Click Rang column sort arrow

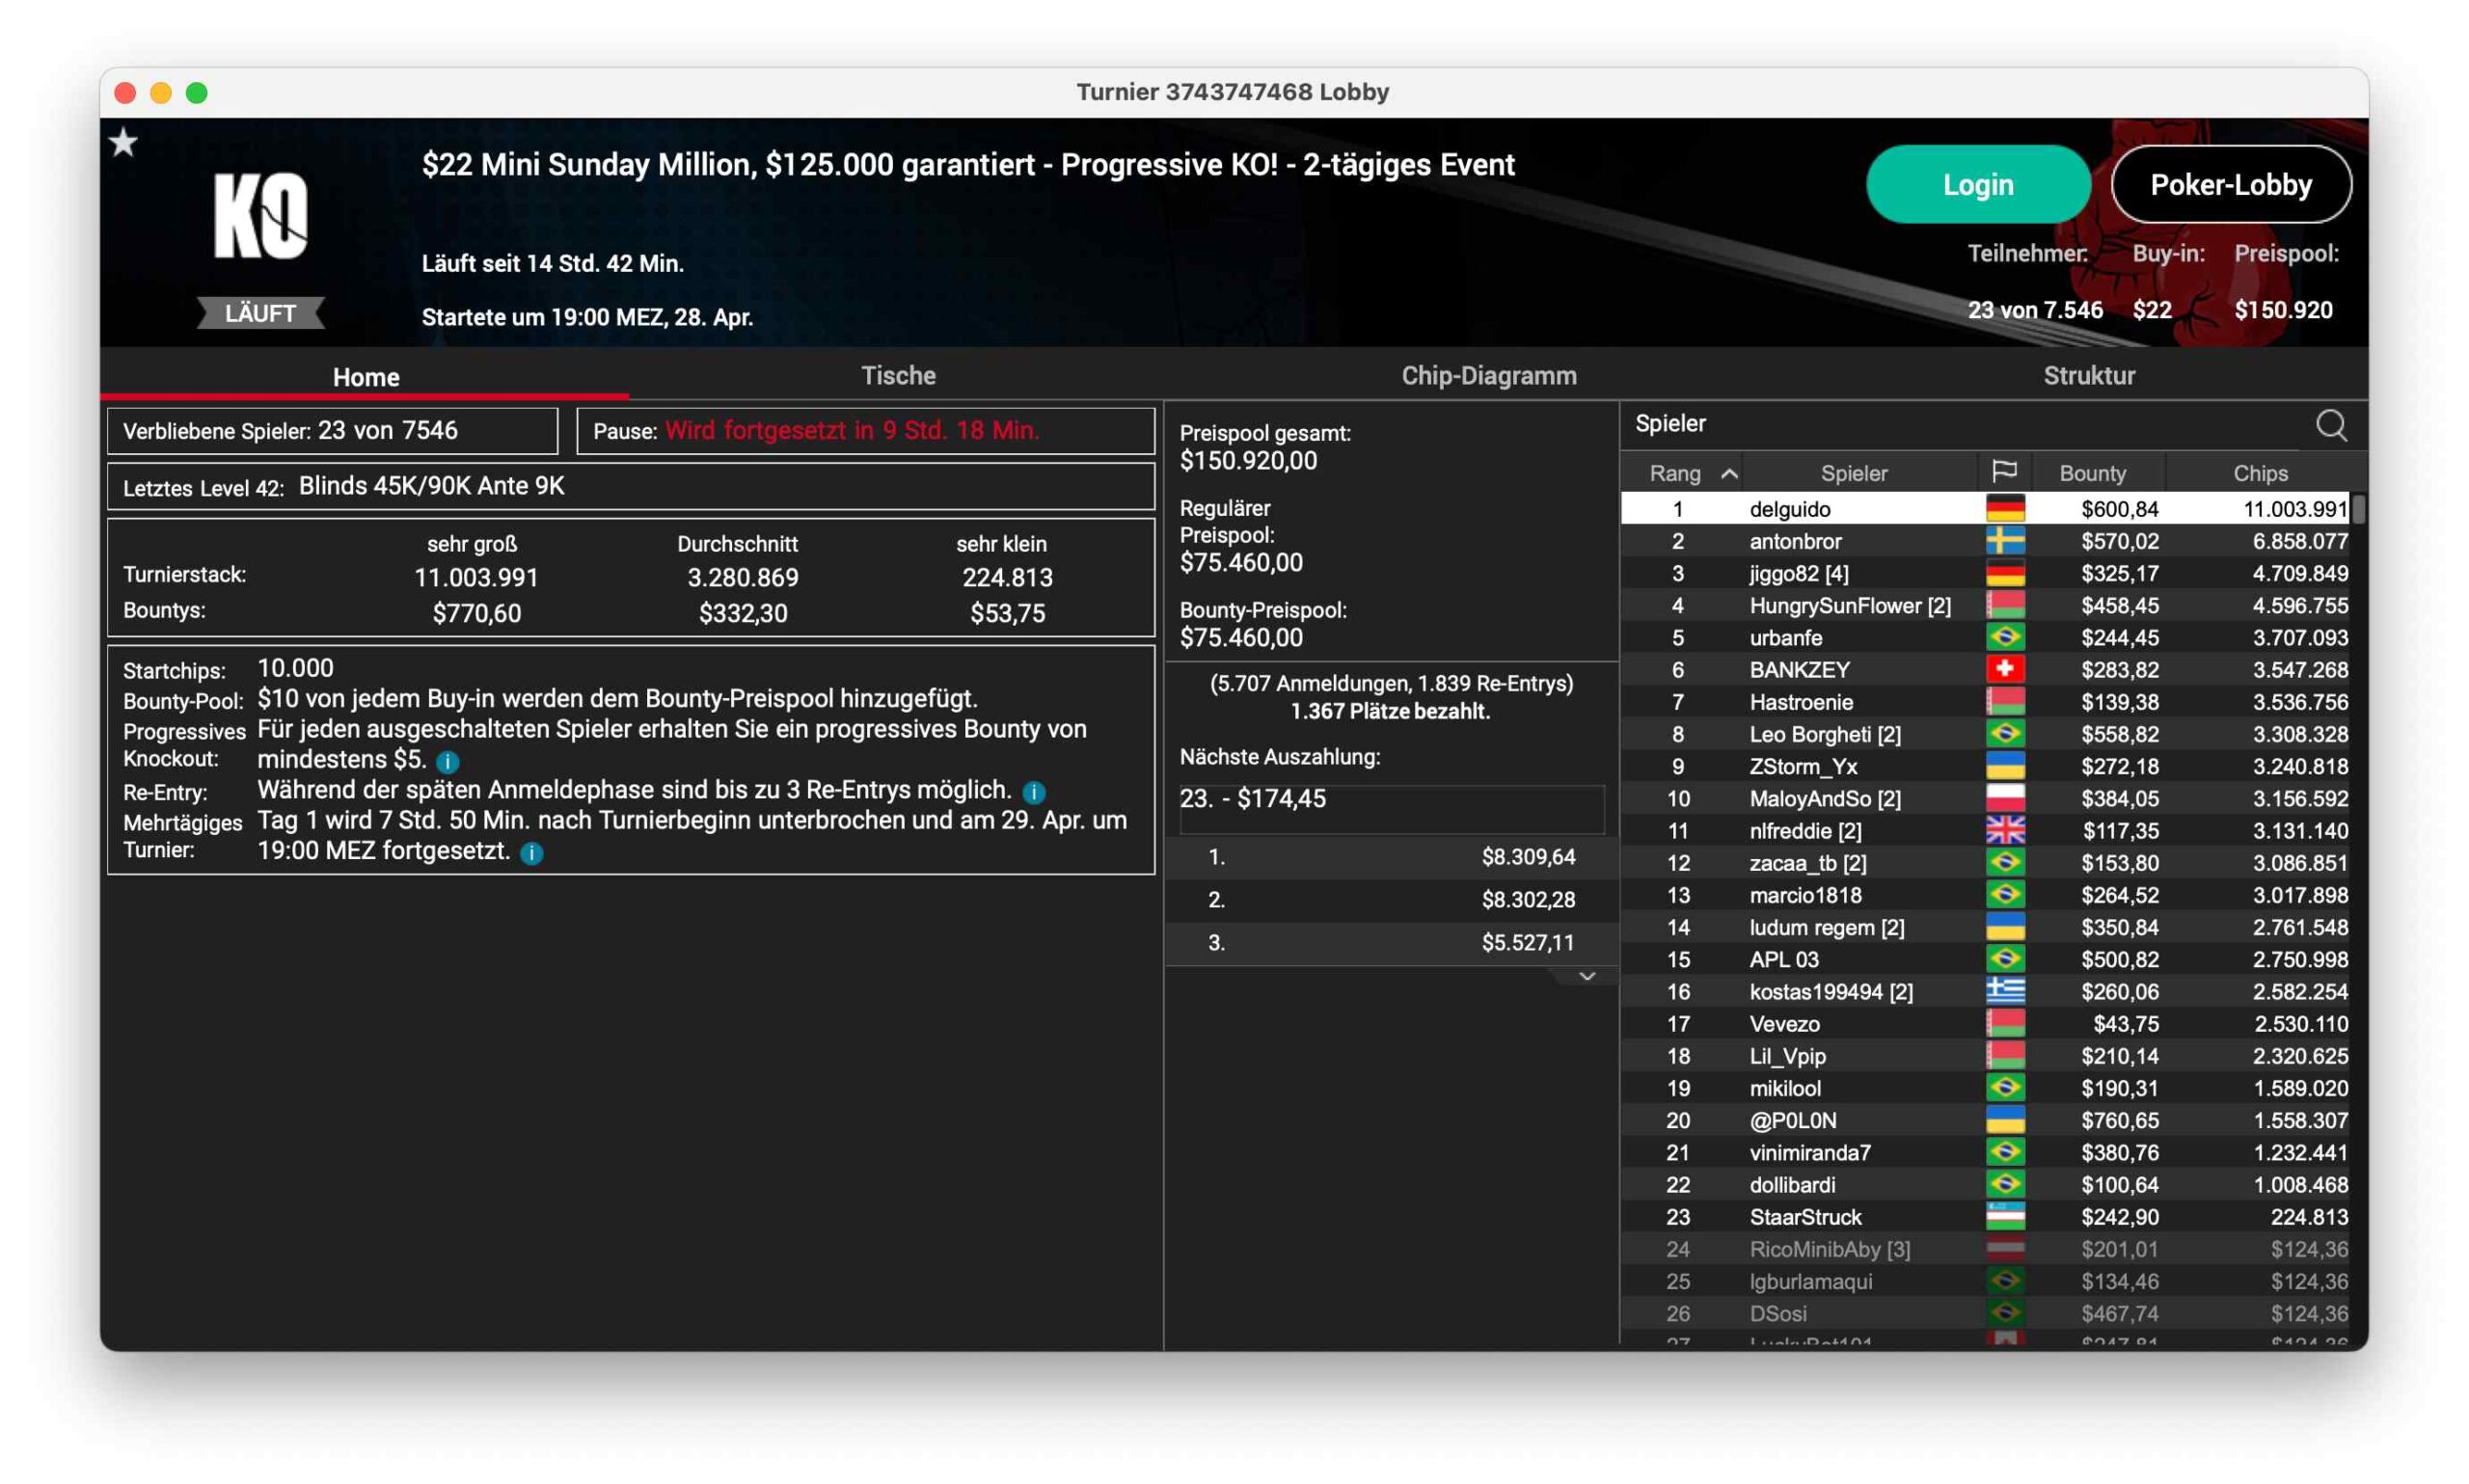1728,473
